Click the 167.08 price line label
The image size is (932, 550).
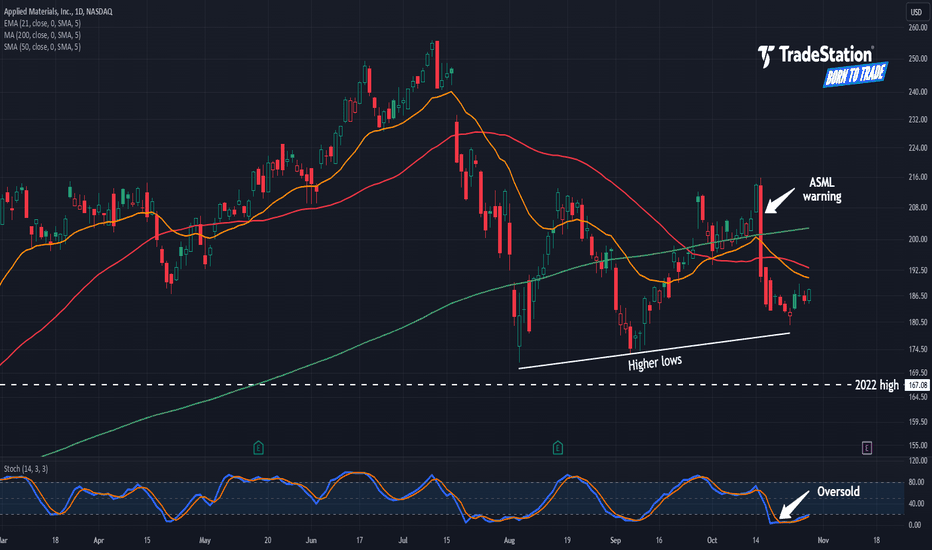coord(917,385)
